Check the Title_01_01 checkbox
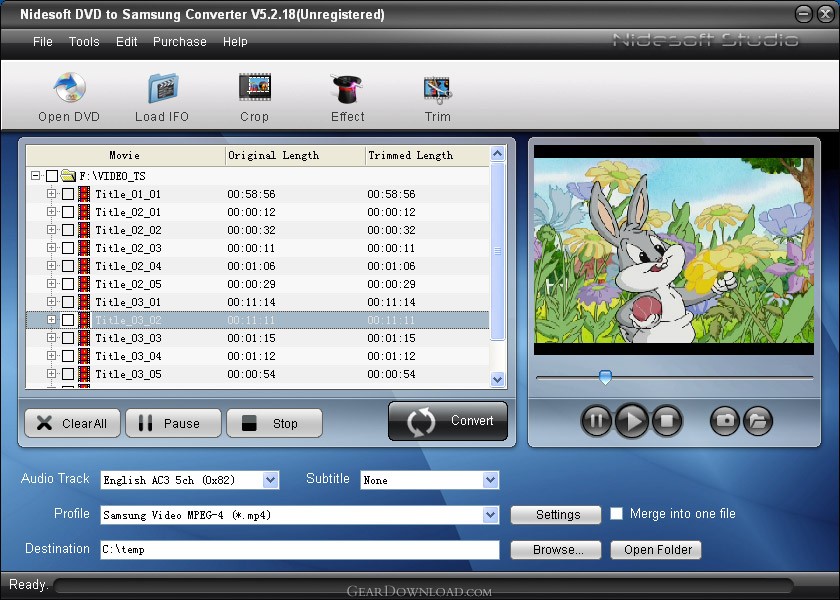The height and width of the screenshot is (600, 840). (x=68, y=194)
